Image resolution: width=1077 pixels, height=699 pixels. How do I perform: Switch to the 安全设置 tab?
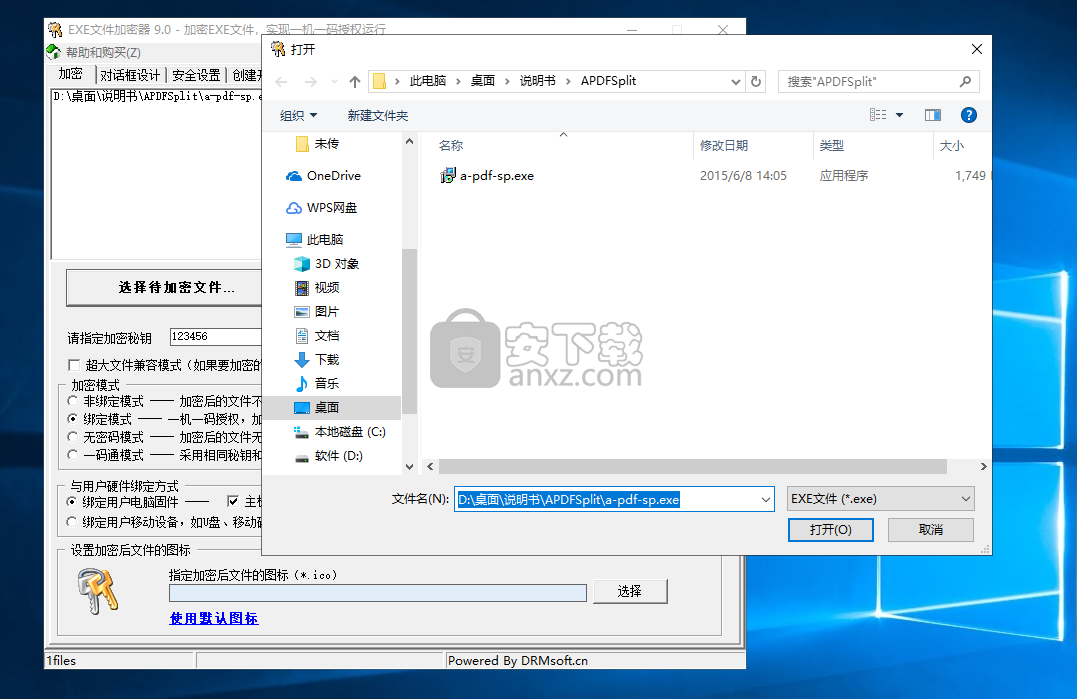pos(196,75)
